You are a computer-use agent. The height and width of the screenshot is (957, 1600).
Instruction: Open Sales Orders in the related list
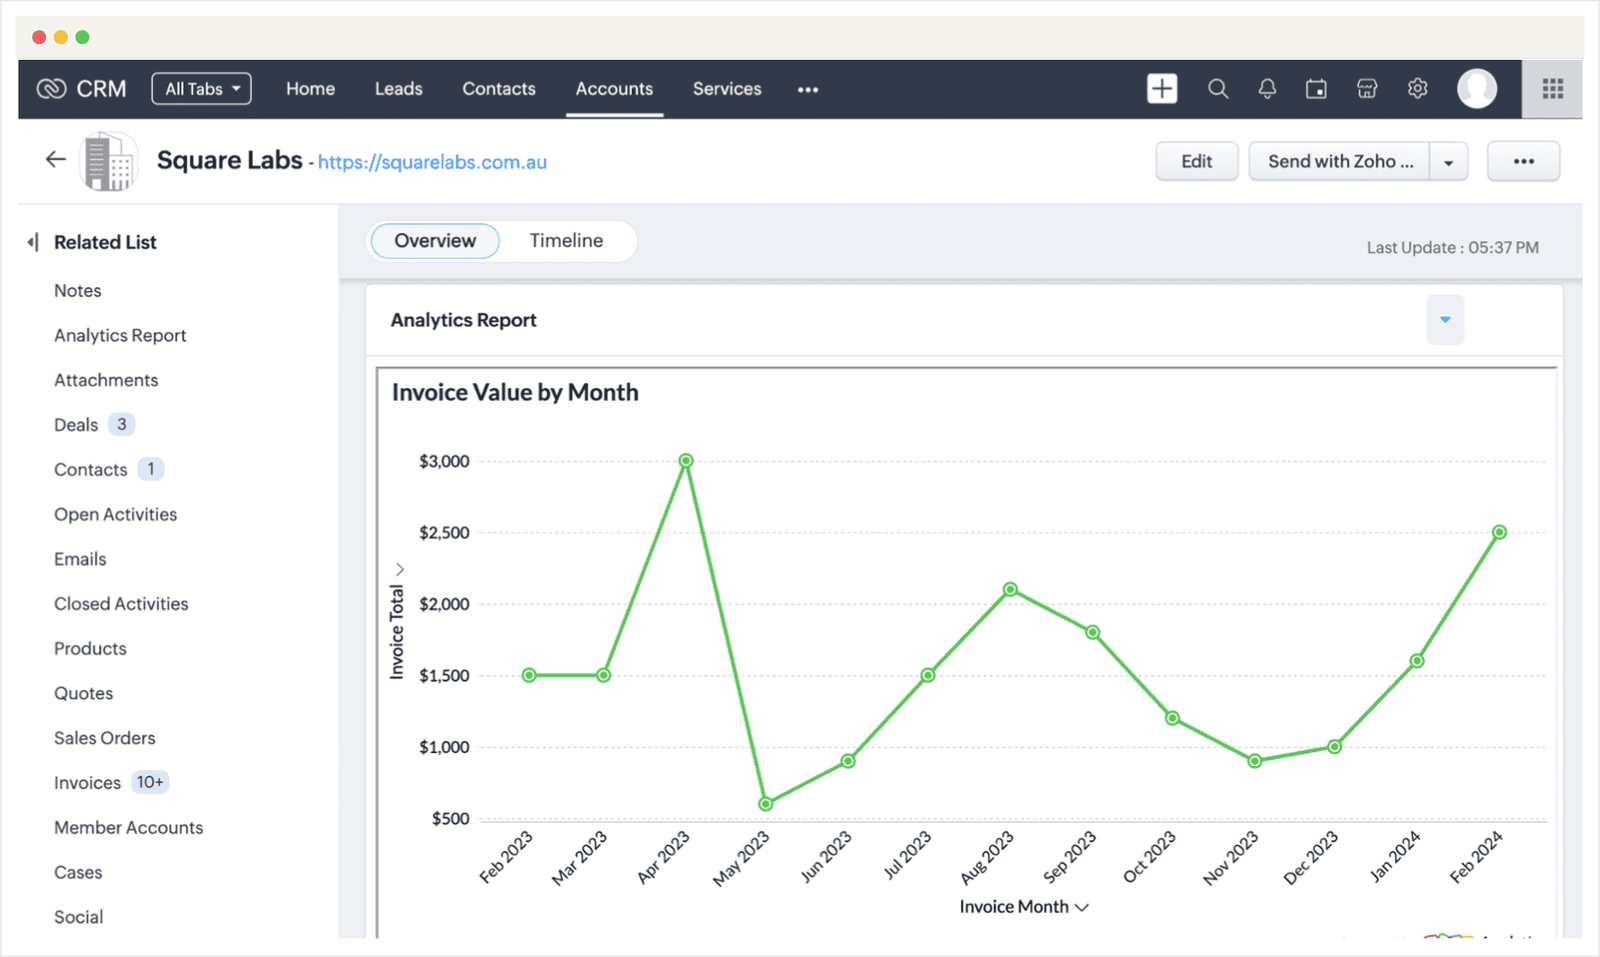pyautogui.click(x=105, y=738)
